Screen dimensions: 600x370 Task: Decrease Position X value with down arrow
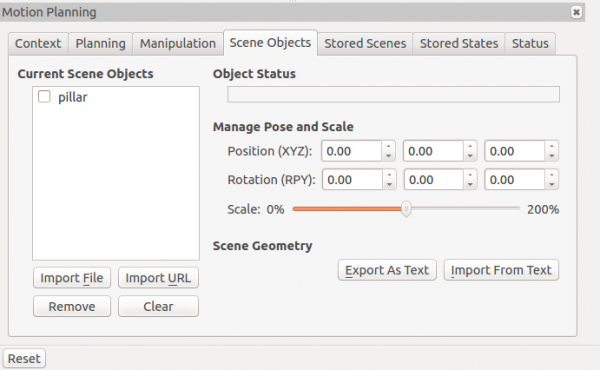point(388,156)
